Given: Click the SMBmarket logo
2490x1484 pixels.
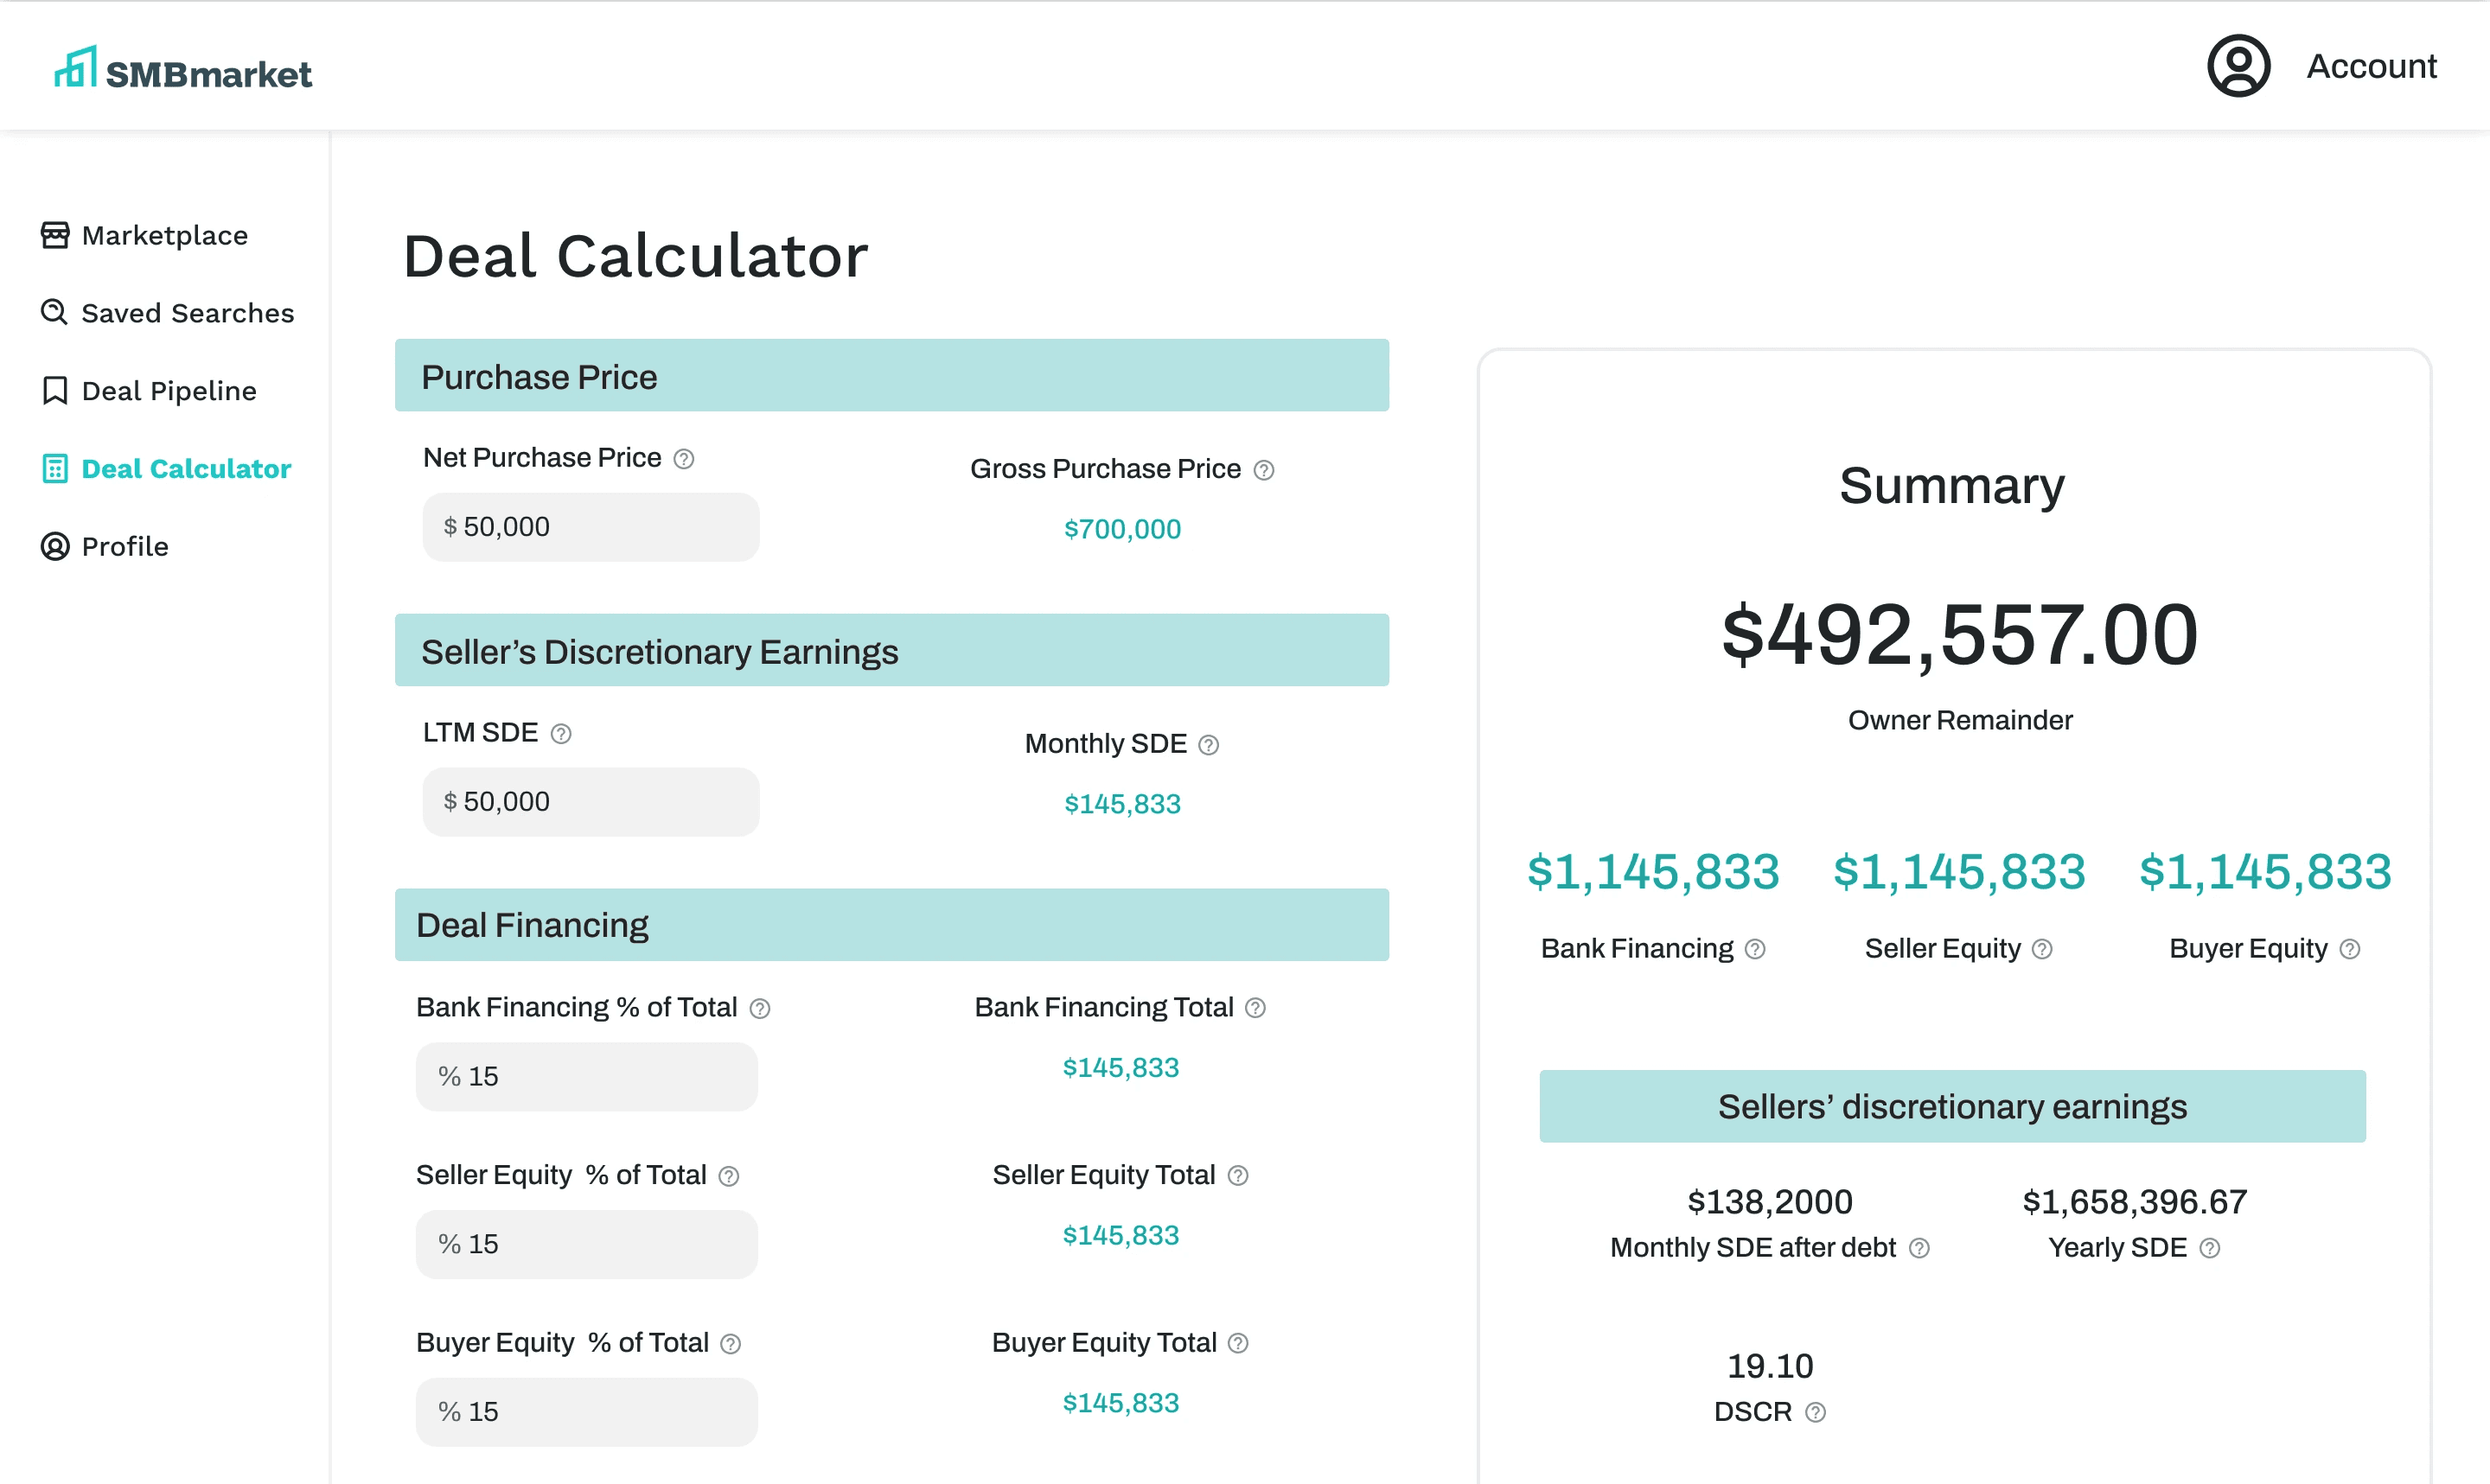Looking at the screenshot, I should pyautogui.click(x=183, y=69).
